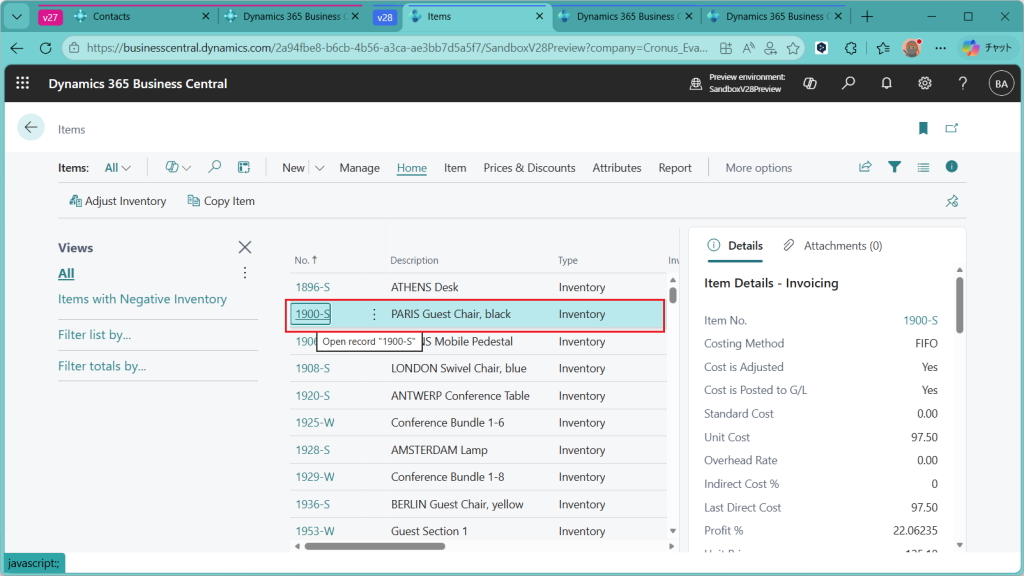1024x576 pixels.
Task: Toggle the filter pane funnel icon
Action: pos(894,167)
